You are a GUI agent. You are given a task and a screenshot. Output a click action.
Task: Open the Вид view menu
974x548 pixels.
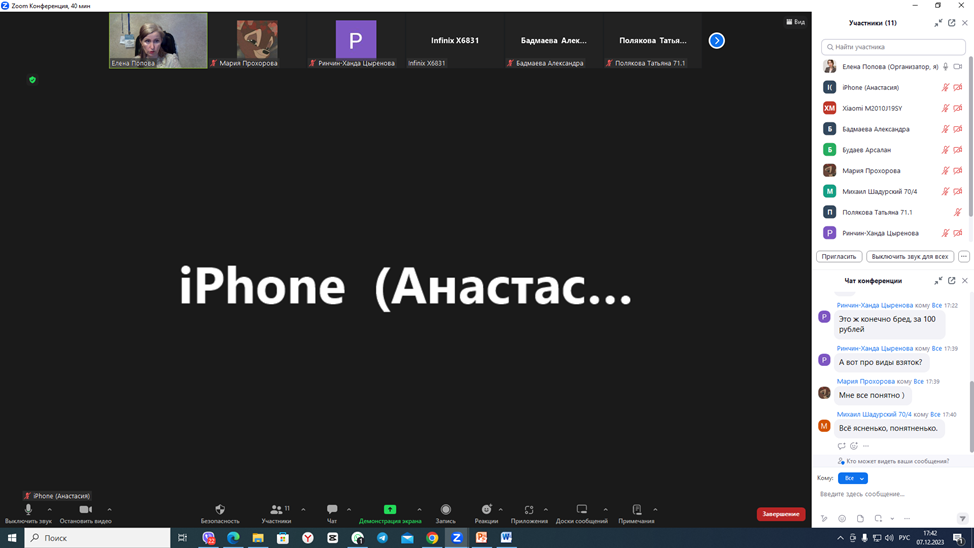795,22
